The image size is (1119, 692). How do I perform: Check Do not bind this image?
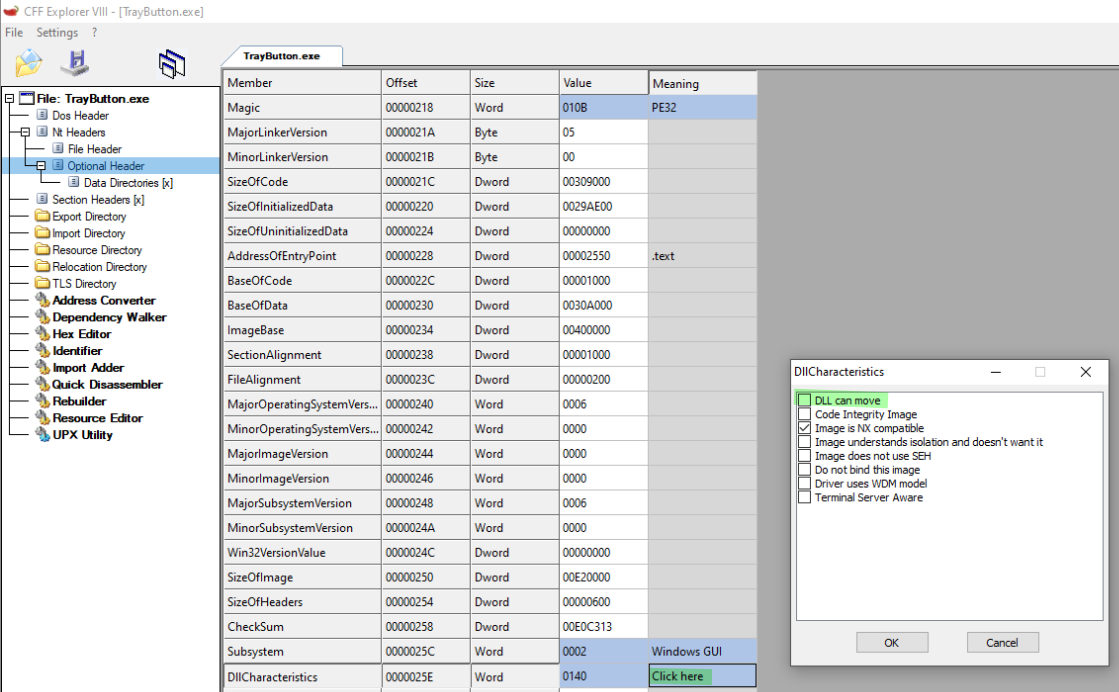pos(804,469)
